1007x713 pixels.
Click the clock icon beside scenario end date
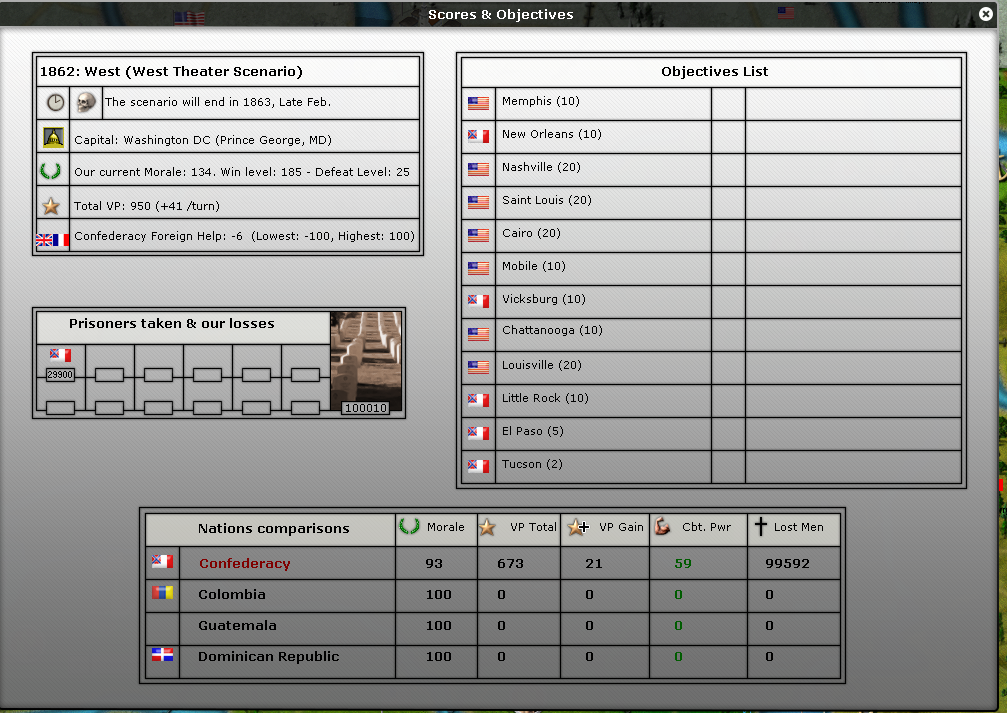pyautogui.click(x=54, y=103)
